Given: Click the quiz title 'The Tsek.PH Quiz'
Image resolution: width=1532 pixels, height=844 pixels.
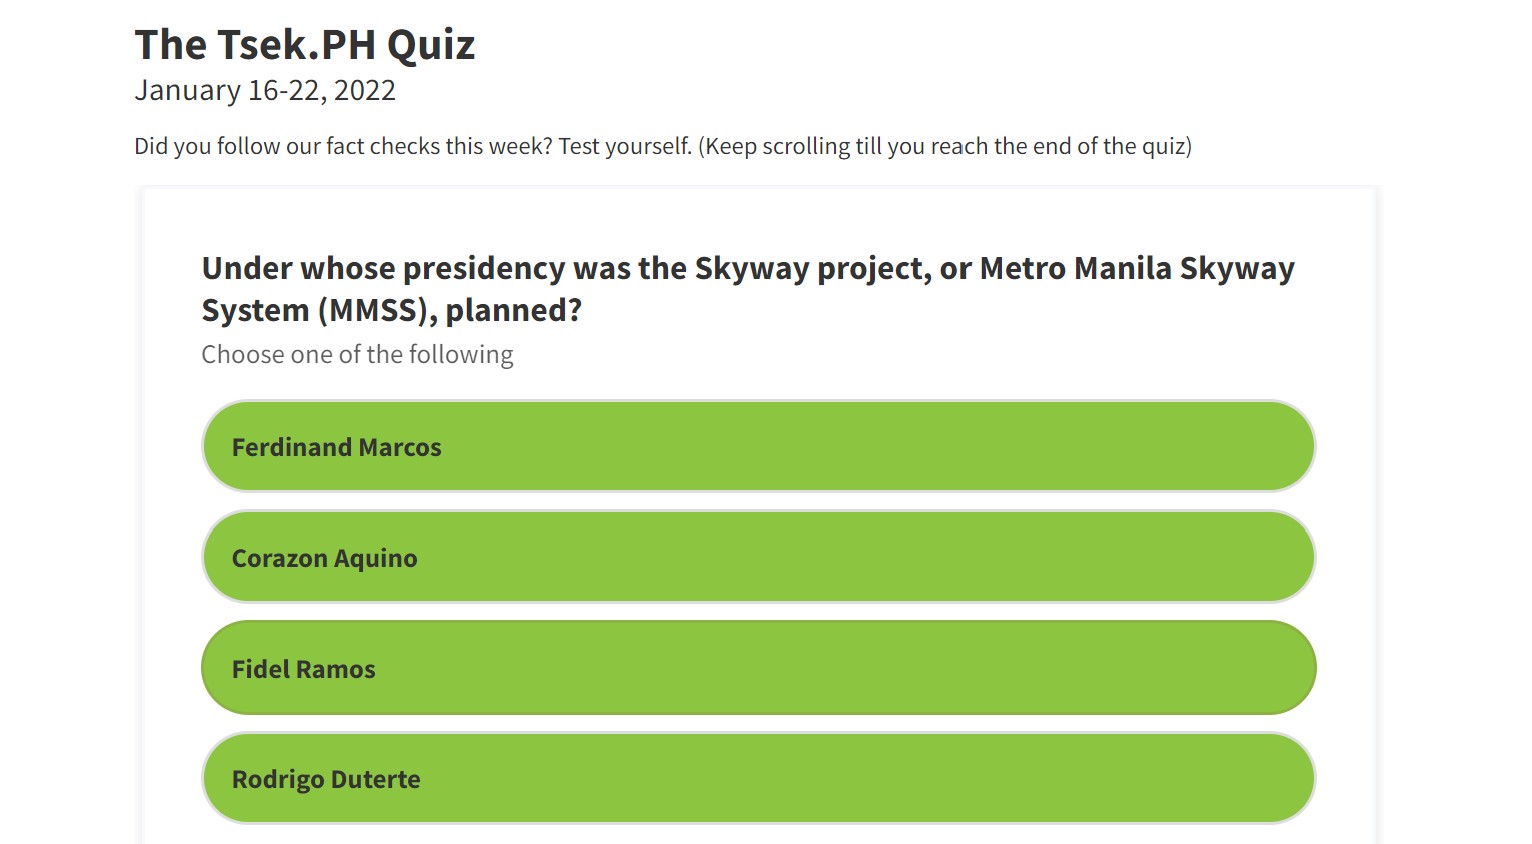Looking at the screenshot, I should coord(305,44).
